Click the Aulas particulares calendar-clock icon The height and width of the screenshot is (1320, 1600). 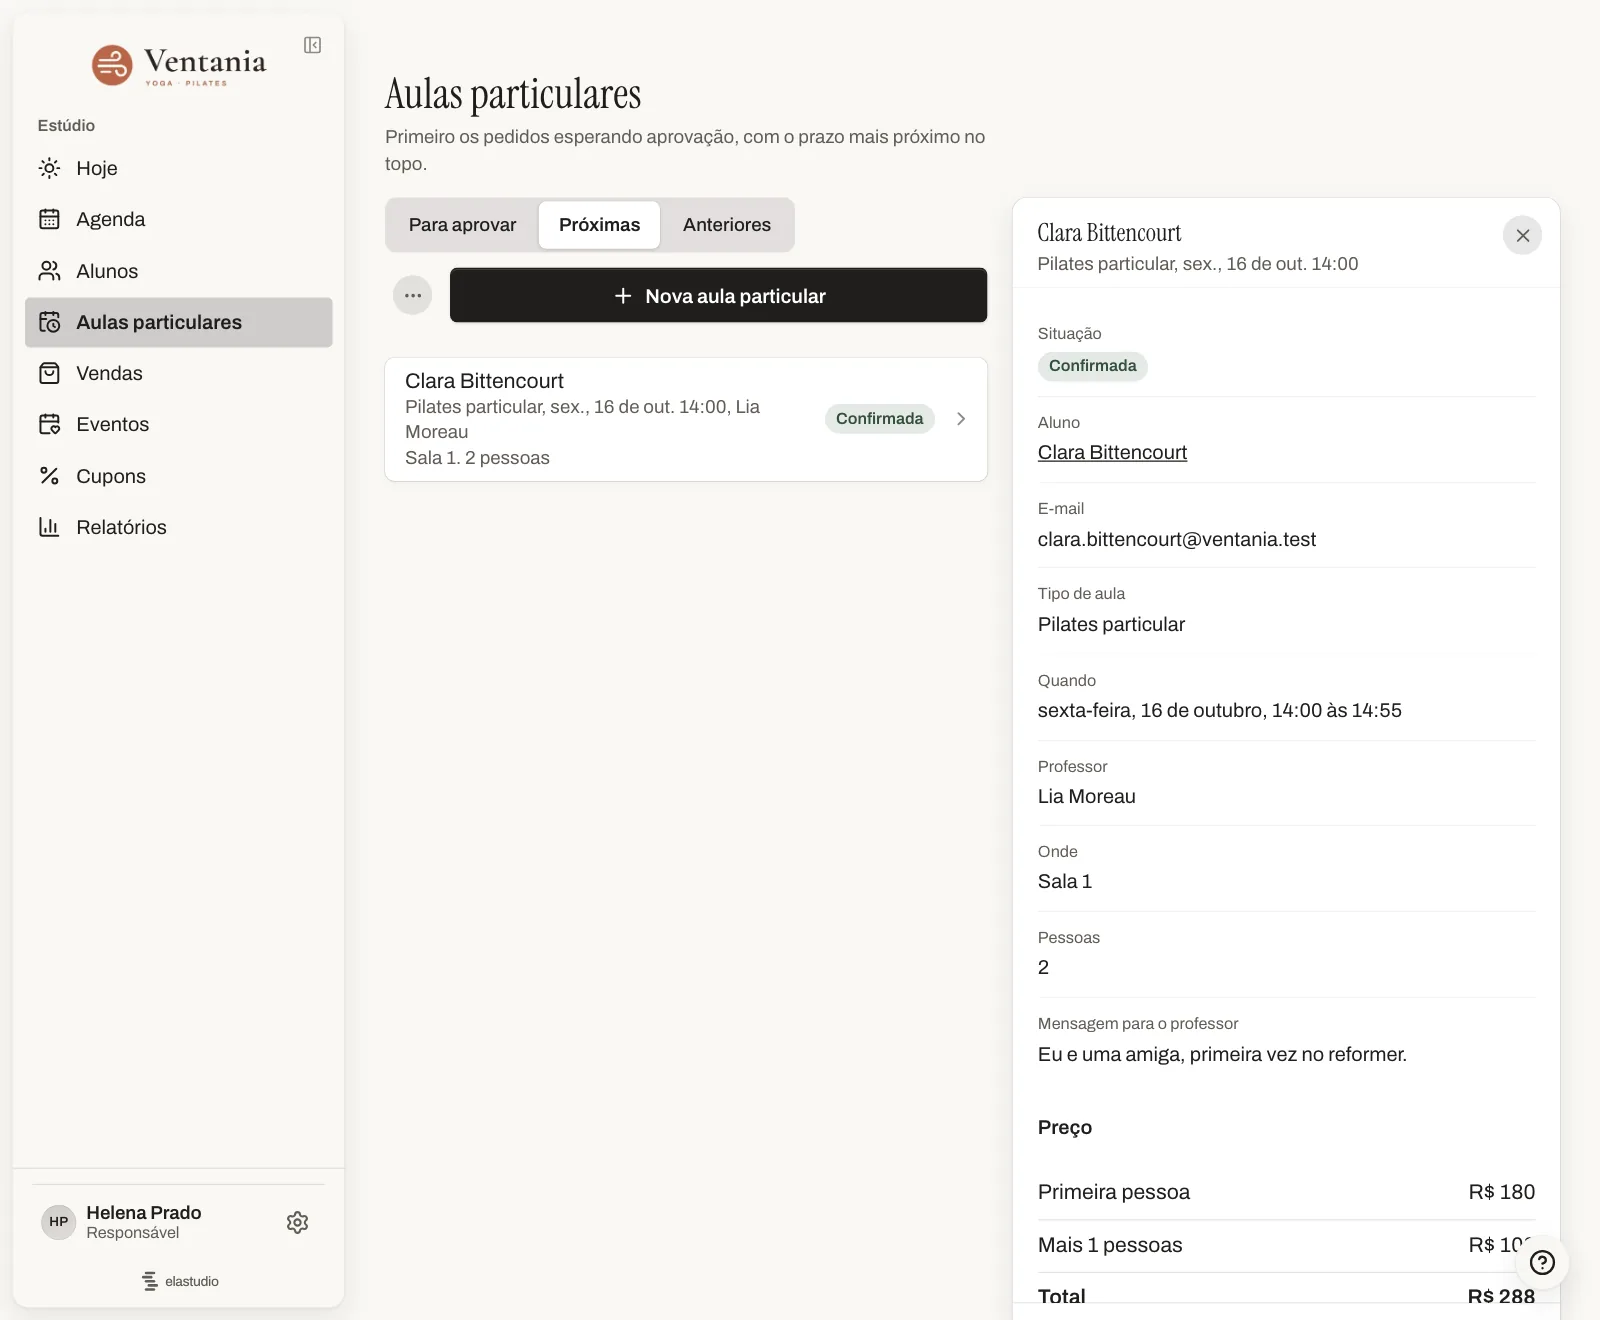49,322
